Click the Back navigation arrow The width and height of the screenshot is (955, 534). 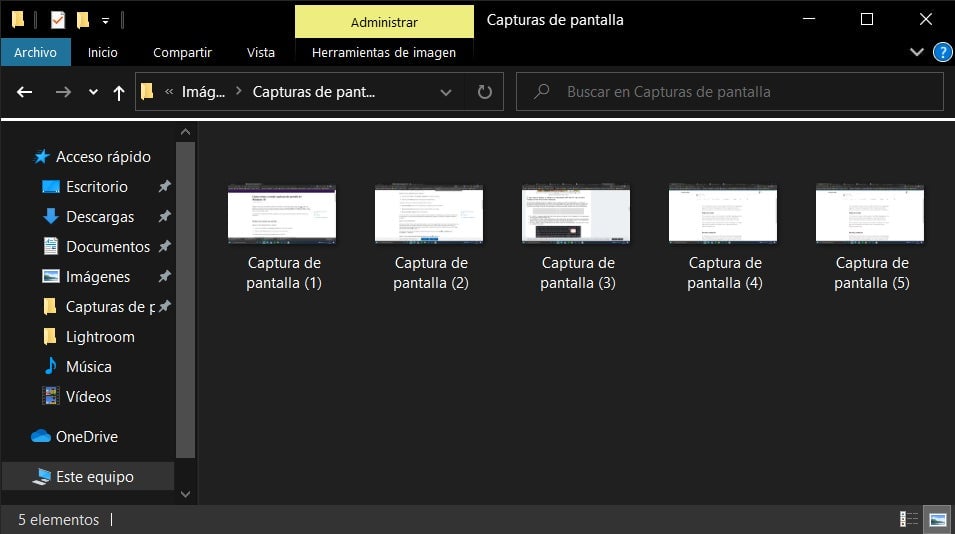[x=25, y=92]
